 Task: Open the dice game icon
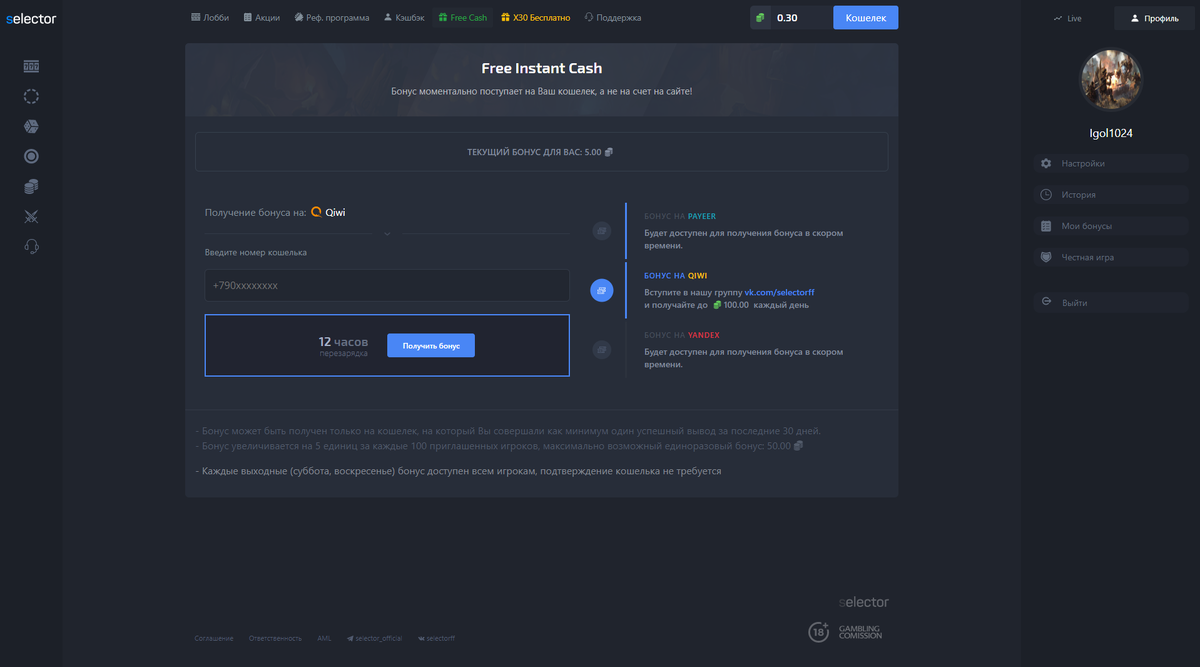pyautogui.click(x=31, y=126)
